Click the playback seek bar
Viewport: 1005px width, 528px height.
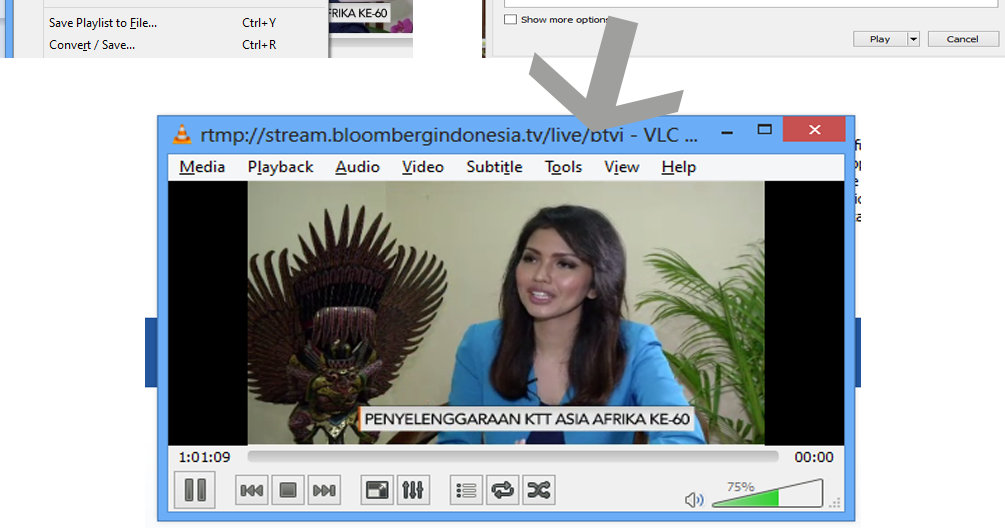(x=513, y=457)
